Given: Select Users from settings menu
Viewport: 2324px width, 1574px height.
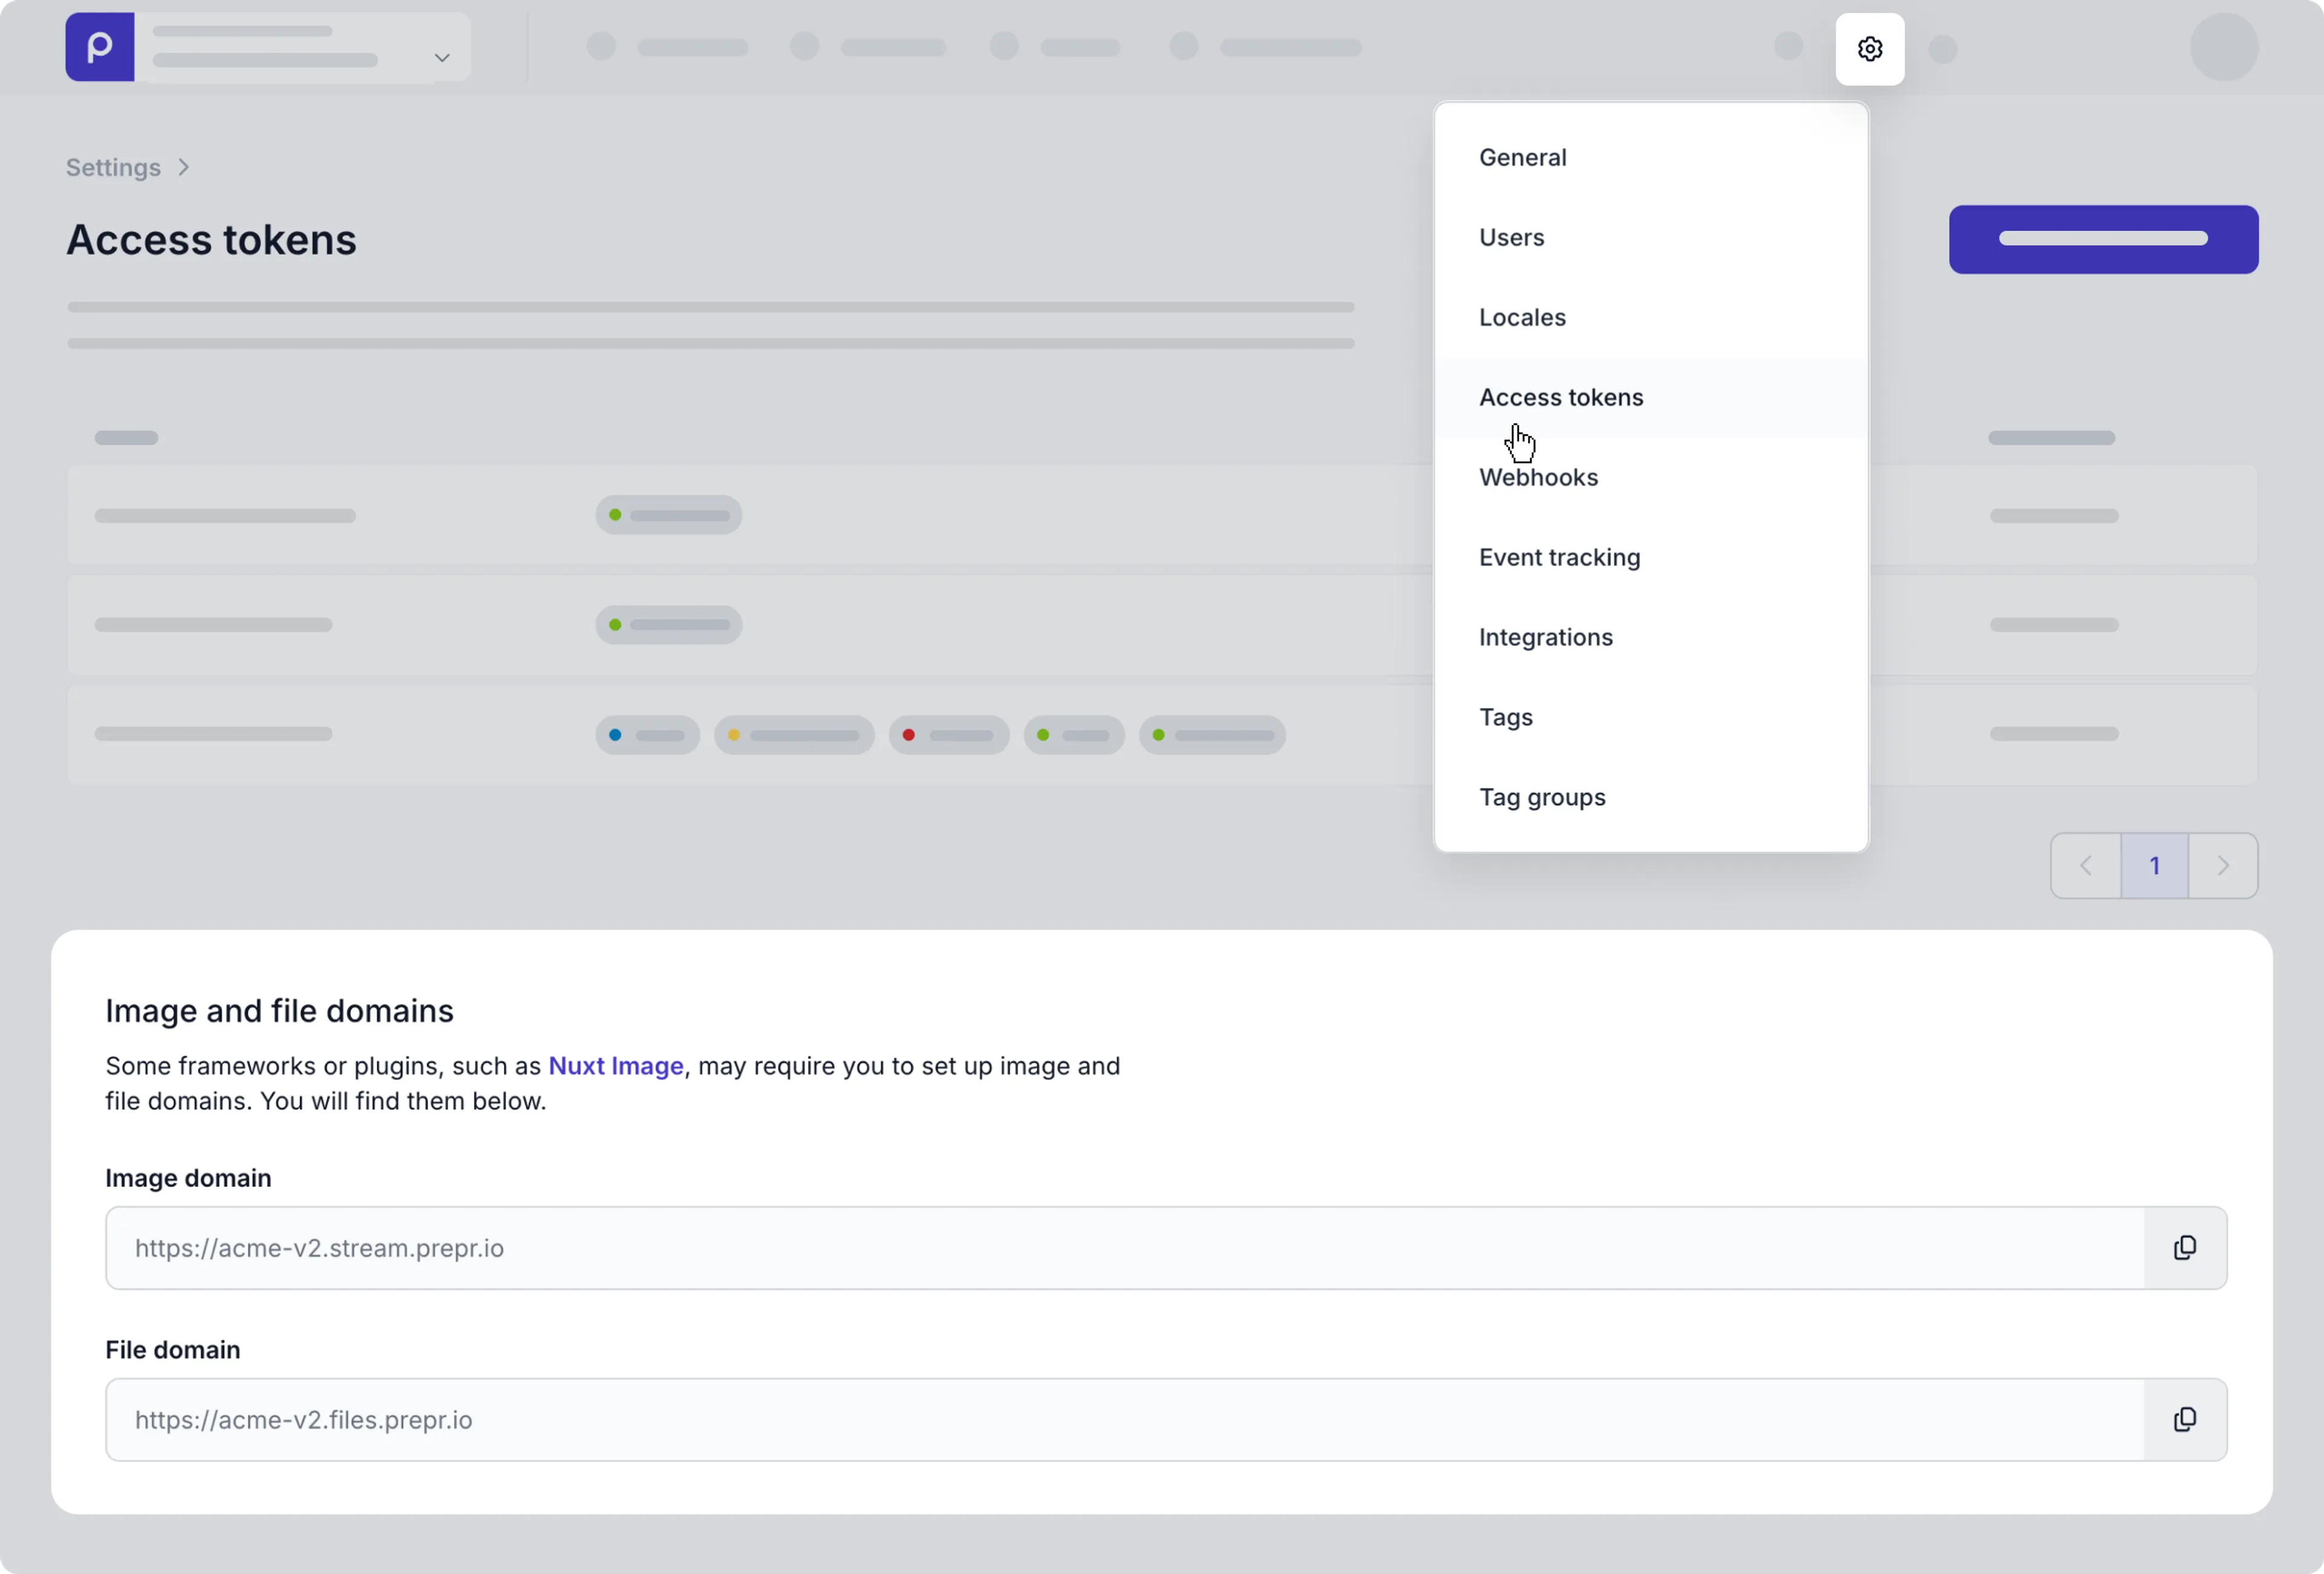Looking at the screenshot, I should [x=1511, y=237].
